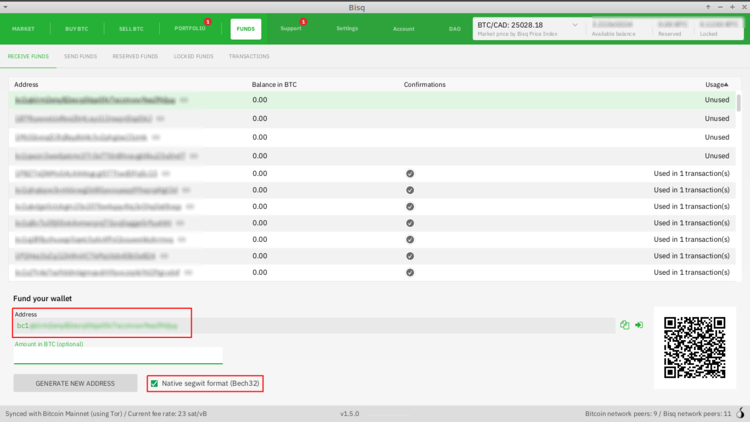Copy the wallet address with the copy icon
Viewport: 750px width, 422px height.
pyautogui.click(x=625, y=325)
